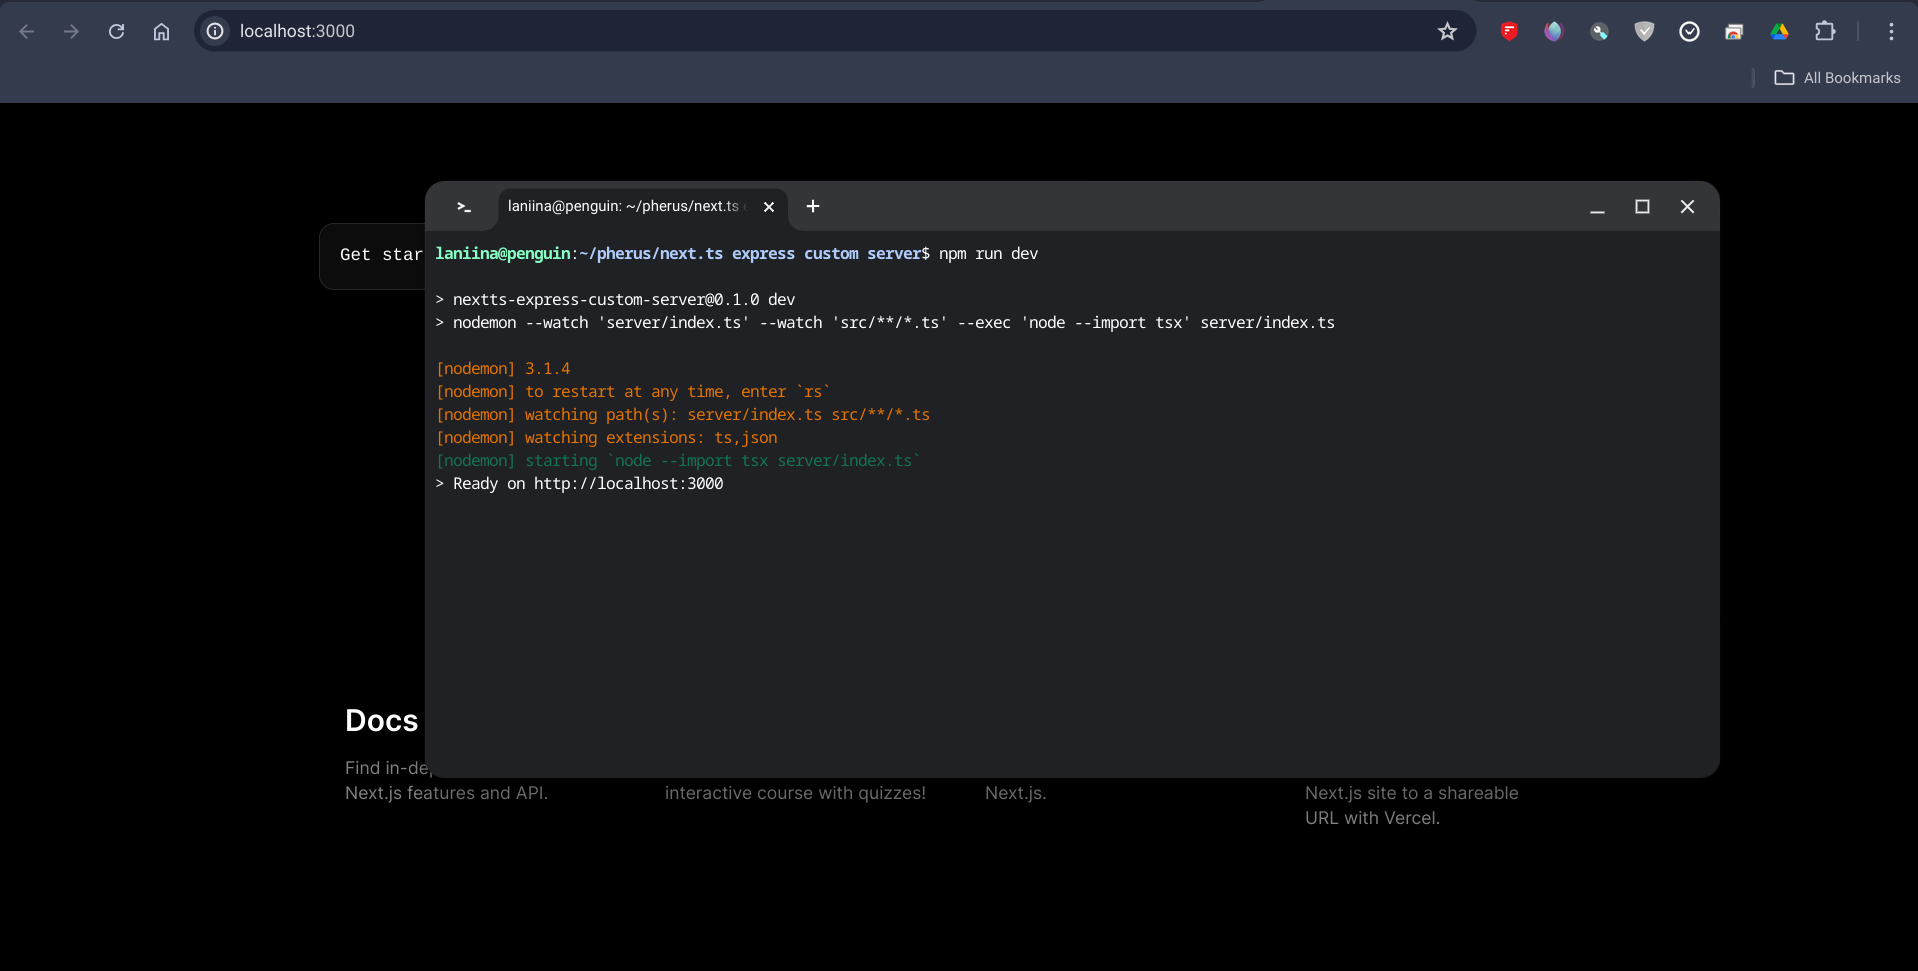View site information for localhost
Image resolution: width=1918 pixels, height=971 pixels.
(x=215, y=31)
